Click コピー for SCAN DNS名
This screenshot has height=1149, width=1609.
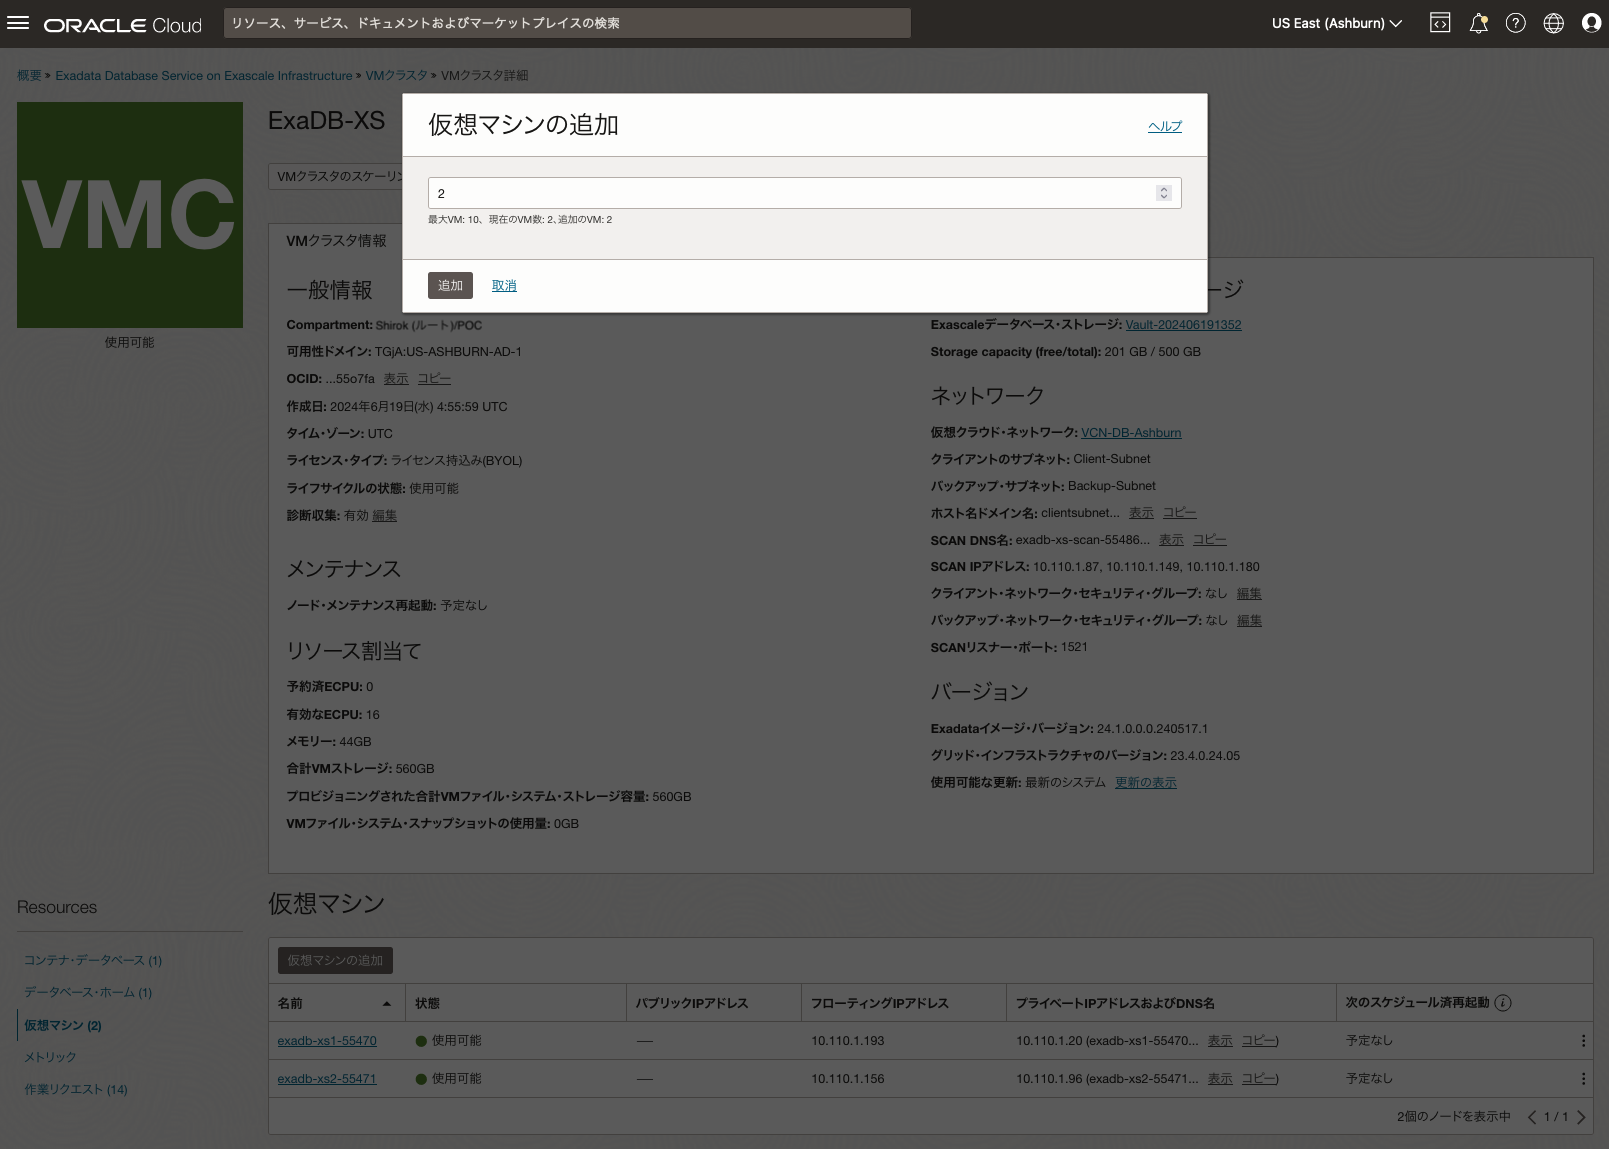coord(1209,540)
